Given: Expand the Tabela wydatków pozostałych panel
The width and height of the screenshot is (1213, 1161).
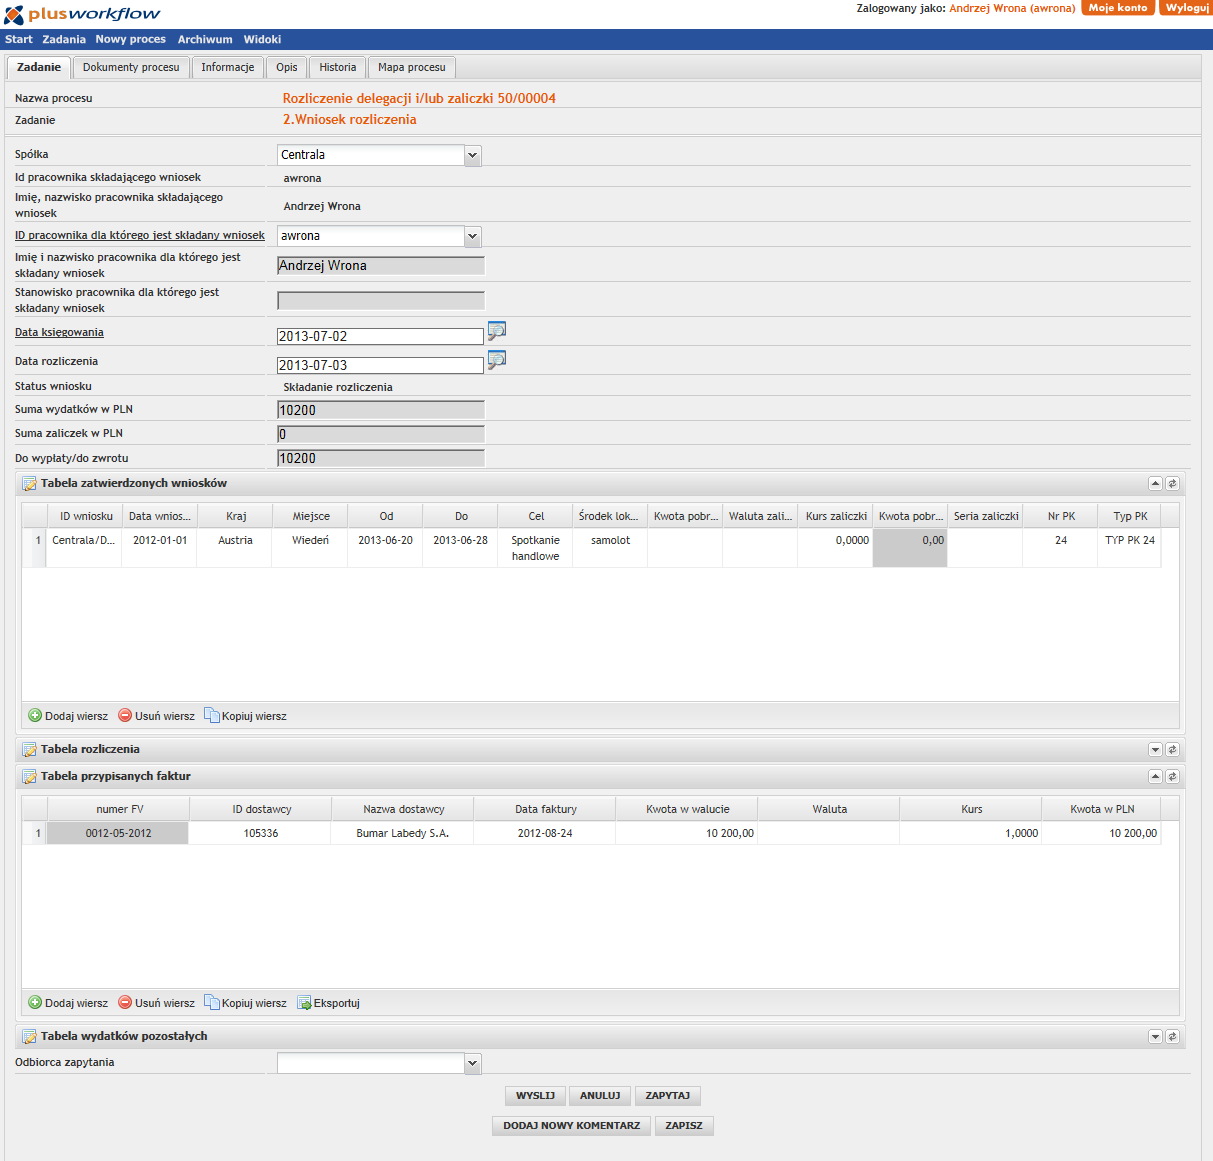Looking at the screenshot, I should pos(1155,1037).
